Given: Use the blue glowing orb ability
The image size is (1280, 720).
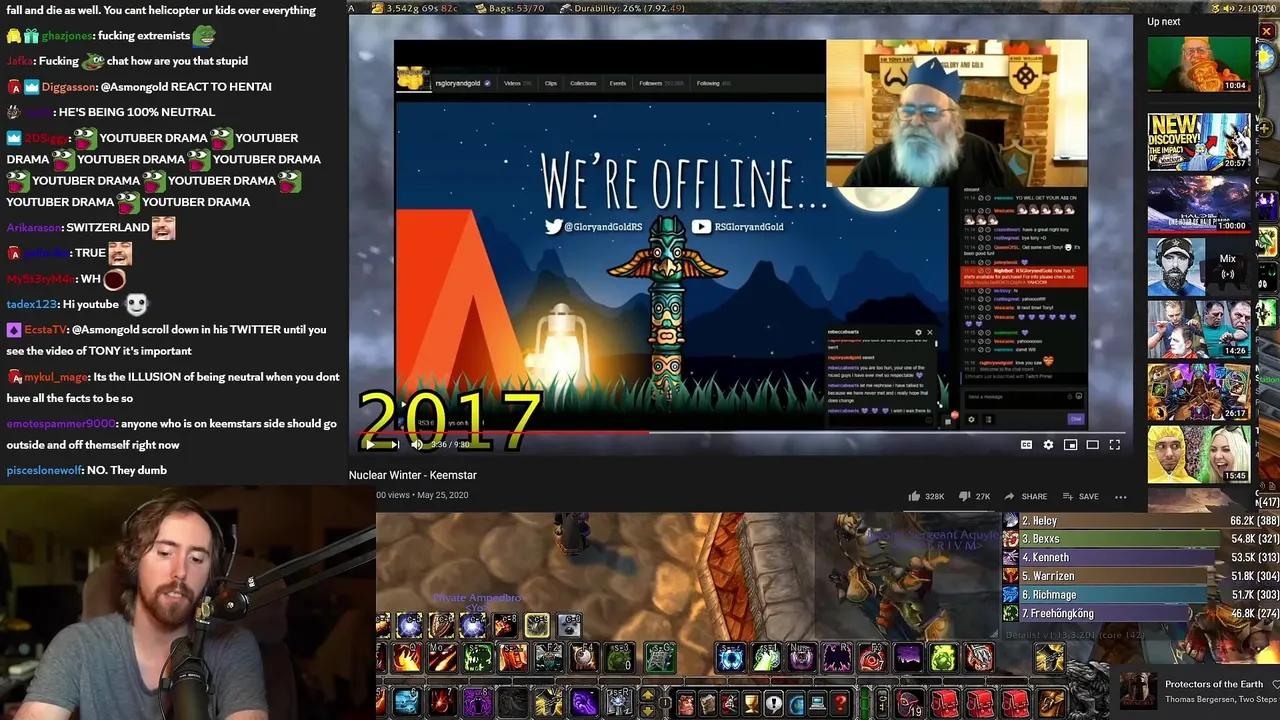Looking at the screenshot, I should tap(731, 657).
